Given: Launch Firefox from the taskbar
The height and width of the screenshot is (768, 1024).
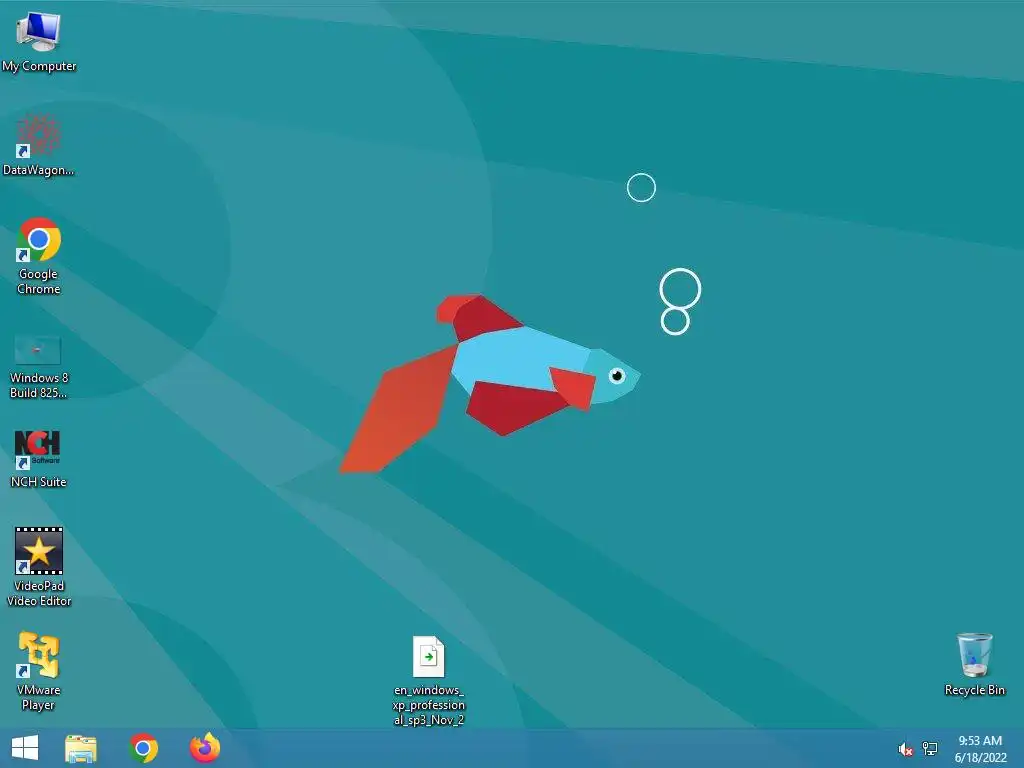Looking at the screenshot, I should (x=205, y=748).
